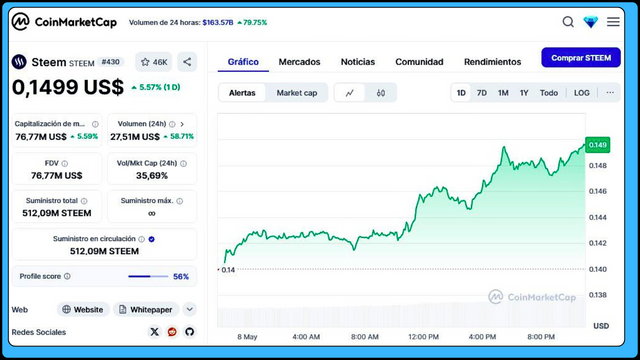The height and width of the screenshot is (360, 640).
Task: Select the 1D time range
Action: tap(461, 93)
